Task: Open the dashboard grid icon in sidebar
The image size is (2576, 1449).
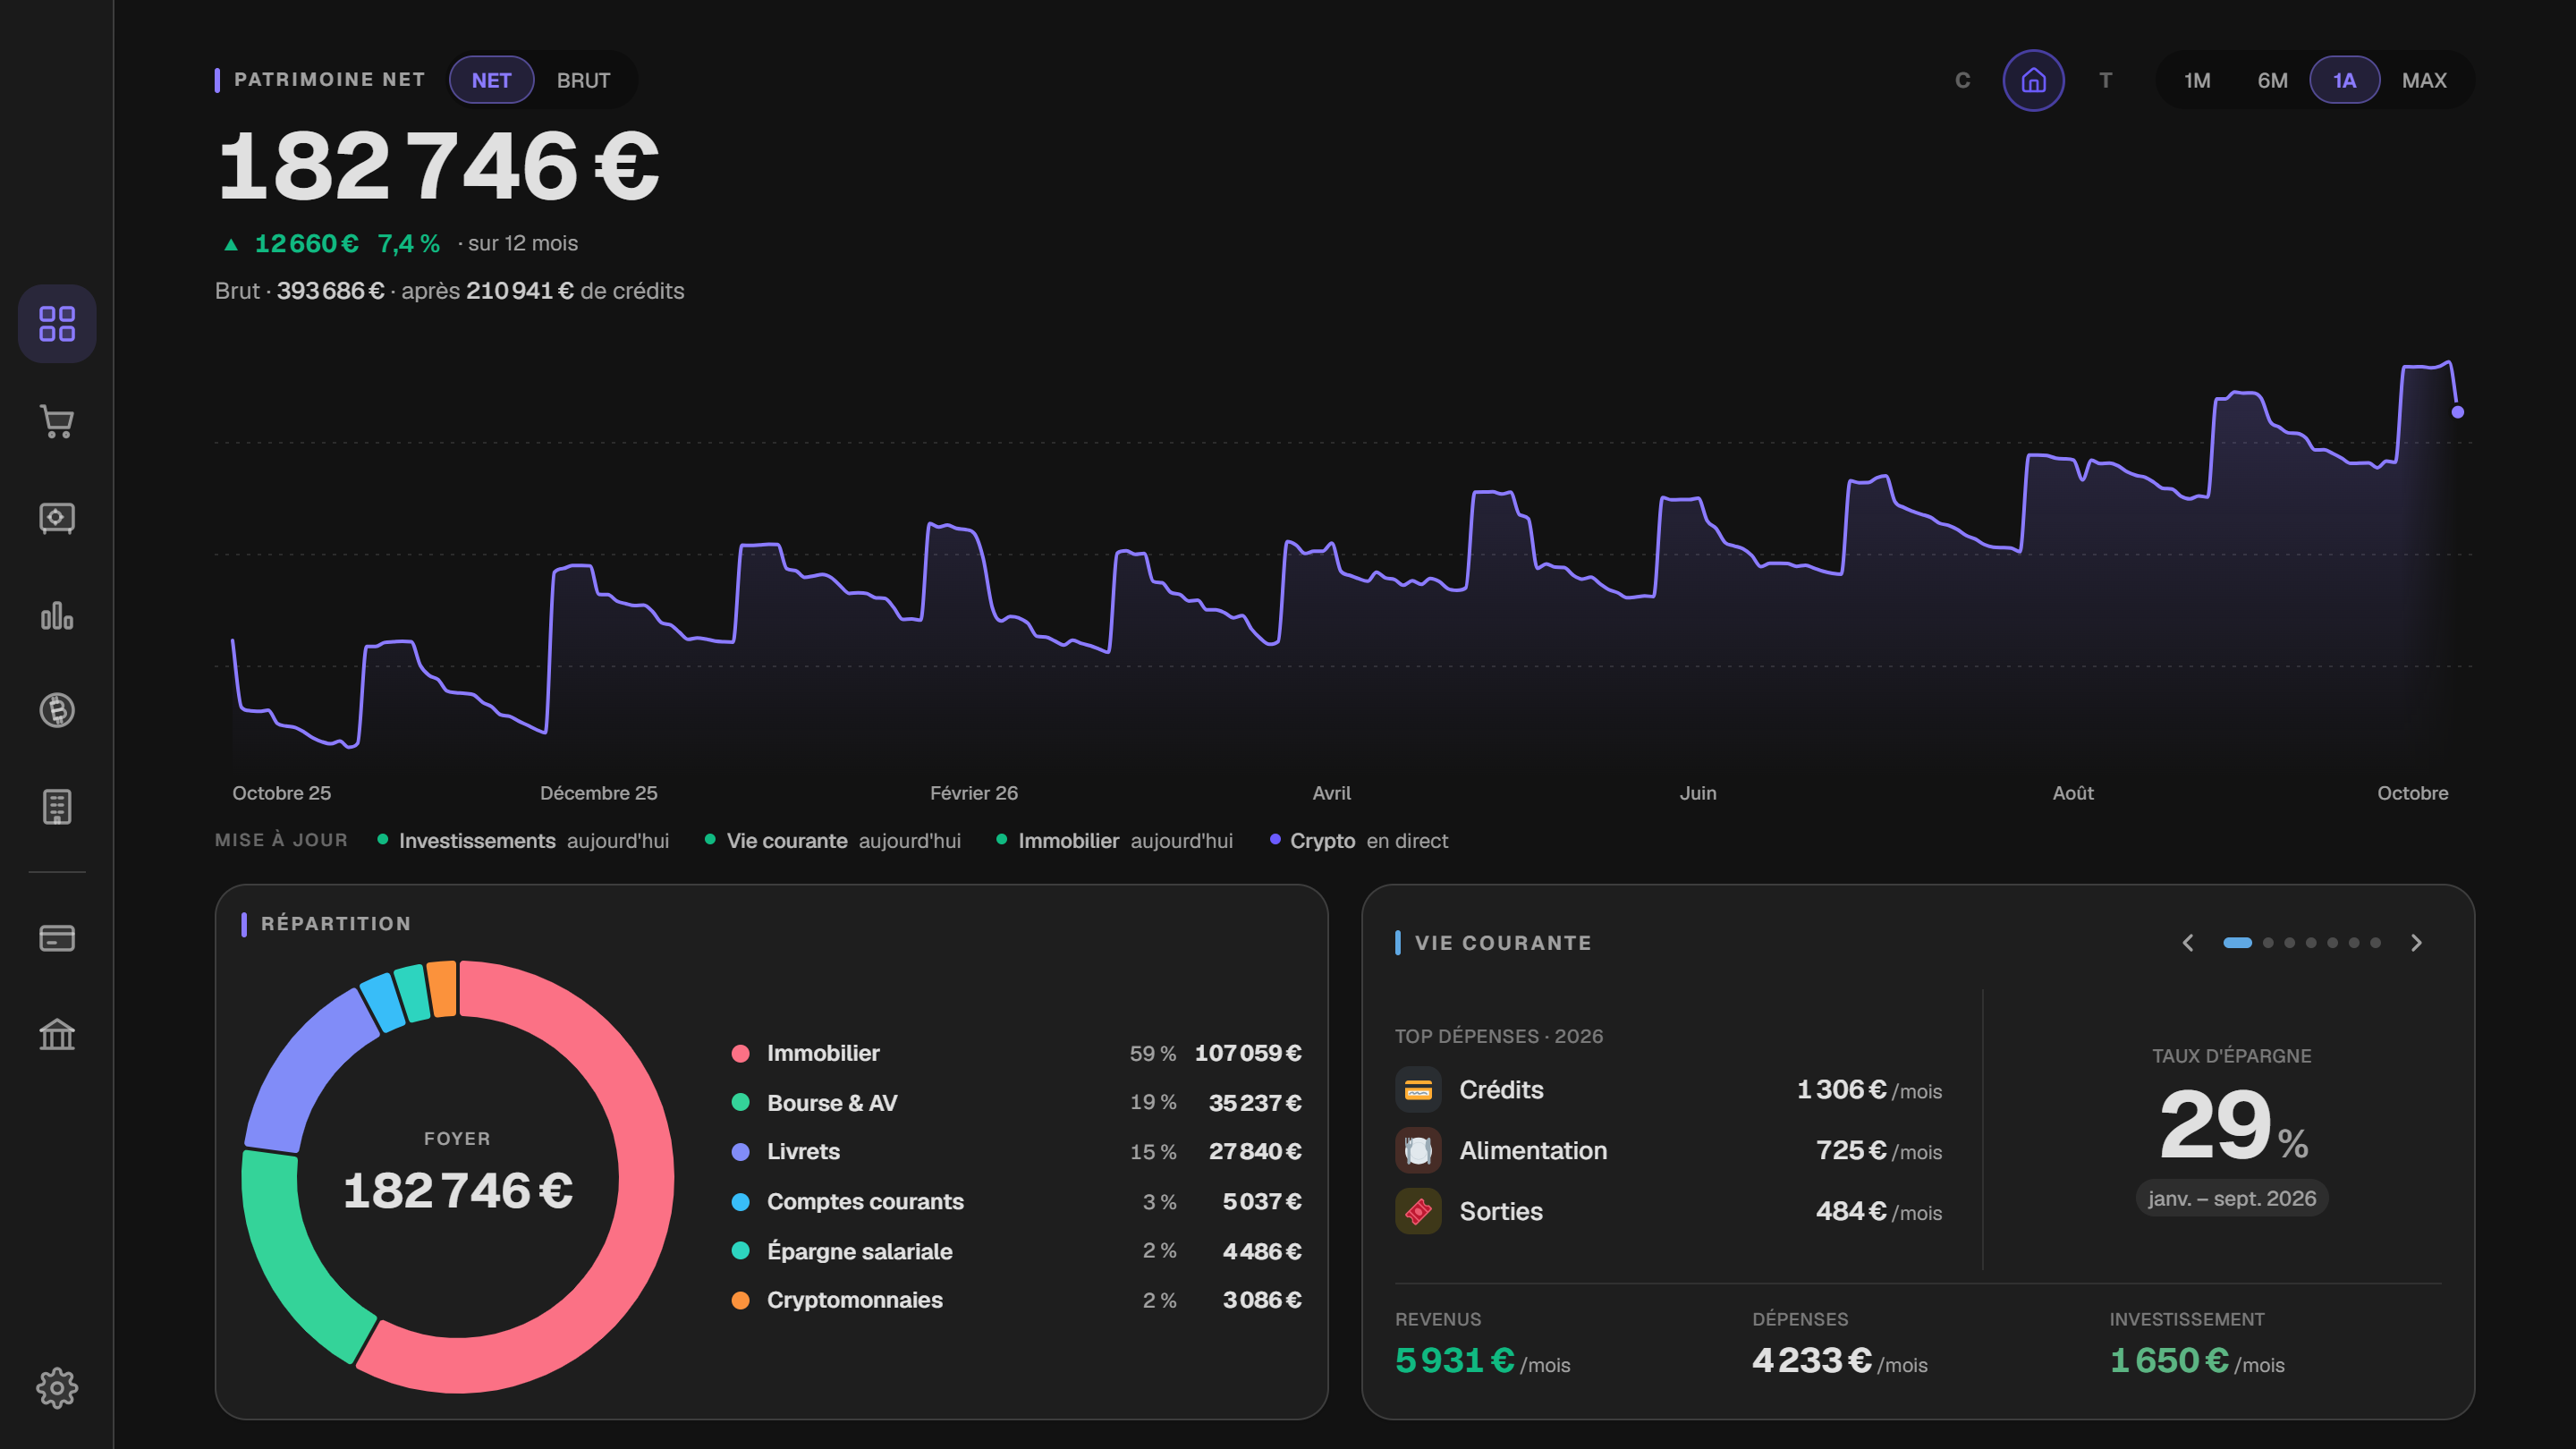Action: [57, 324]
